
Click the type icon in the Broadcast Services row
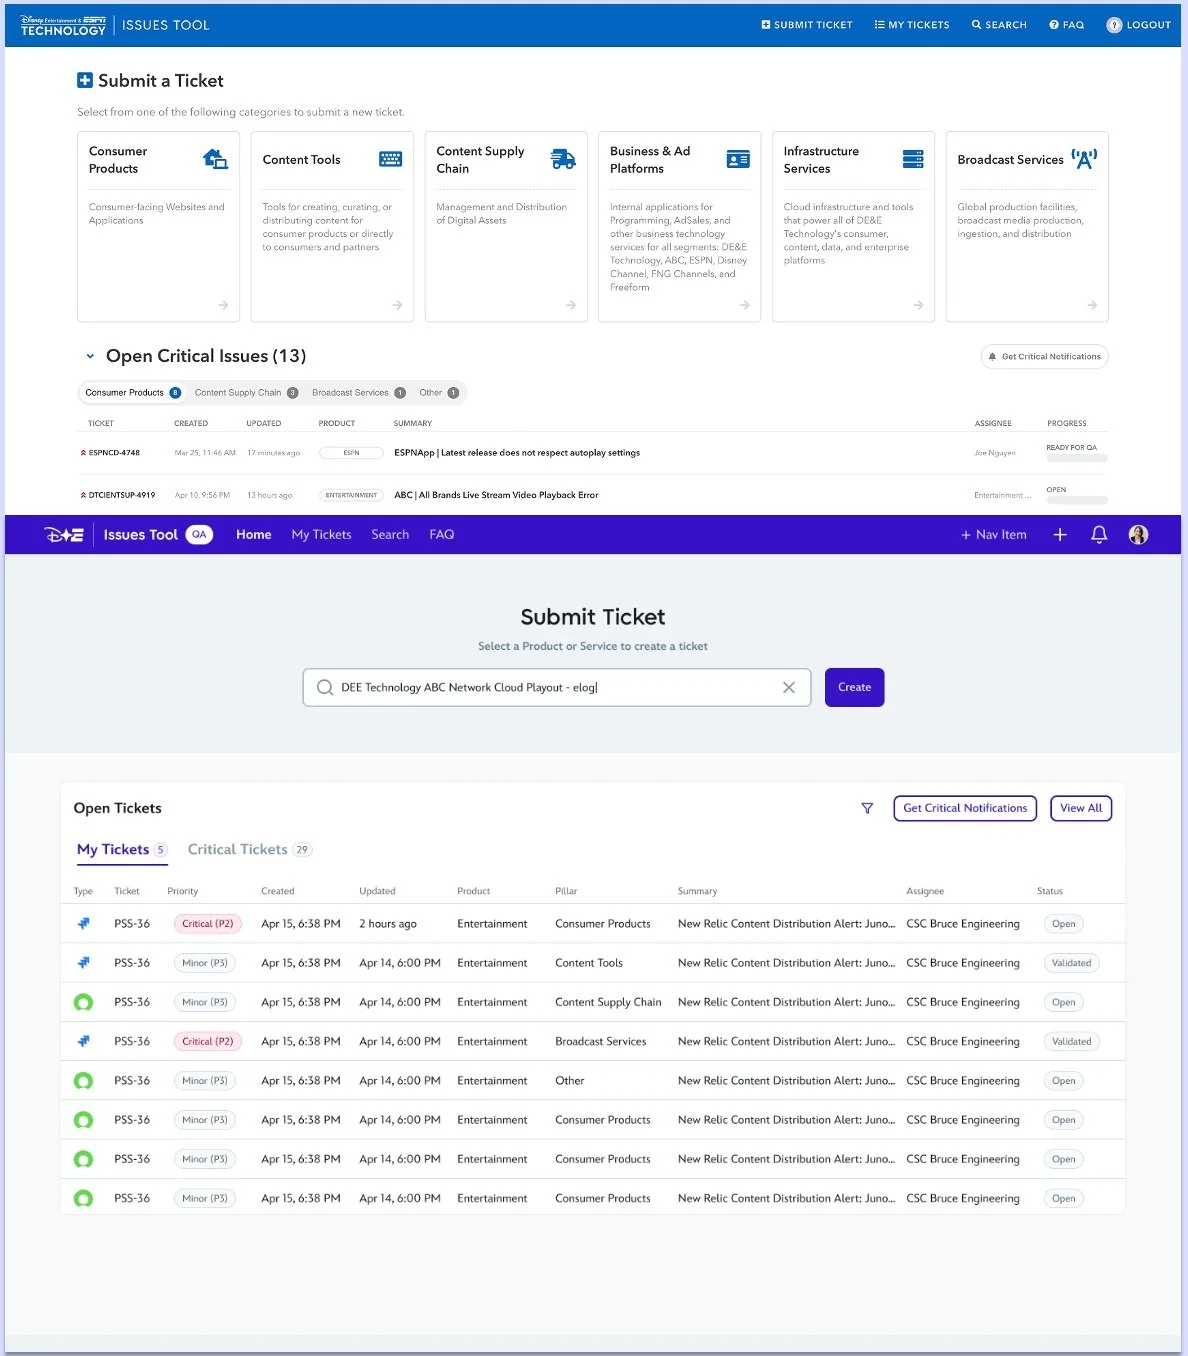pyautogui.click(x=84, y=1041)
